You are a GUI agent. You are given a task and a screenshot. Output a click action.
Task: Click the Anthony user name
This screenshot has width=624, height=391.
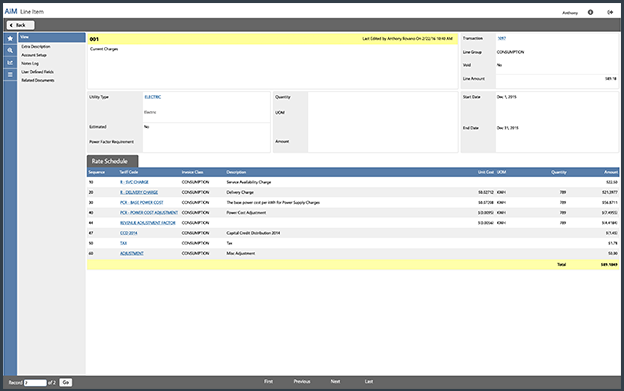click(x=570, y=13)
